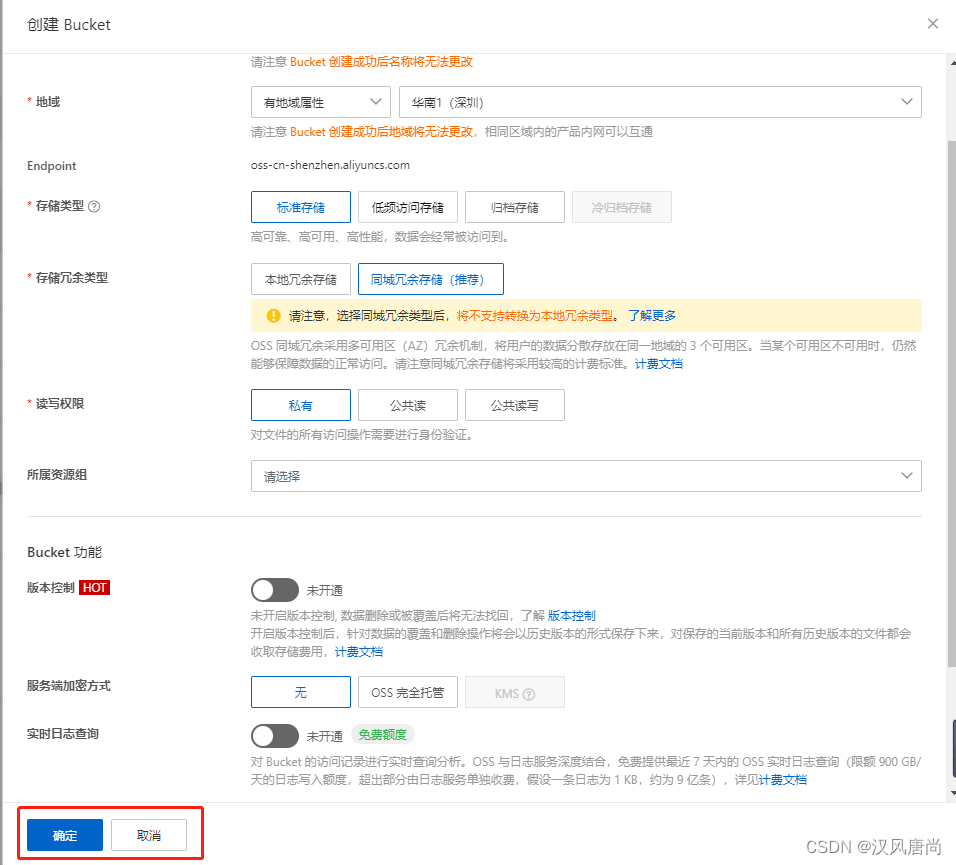Open the 所属资源组 请选择 dropdown
This screenshot has height=865, width=956.
point(586,476)
